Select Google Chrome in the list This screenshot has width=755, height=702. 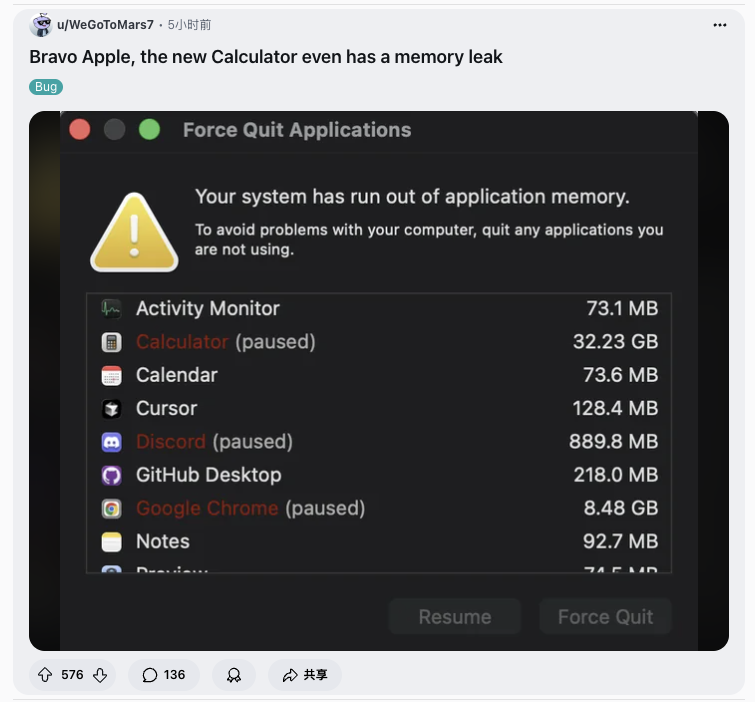click(x=207, y=508)
